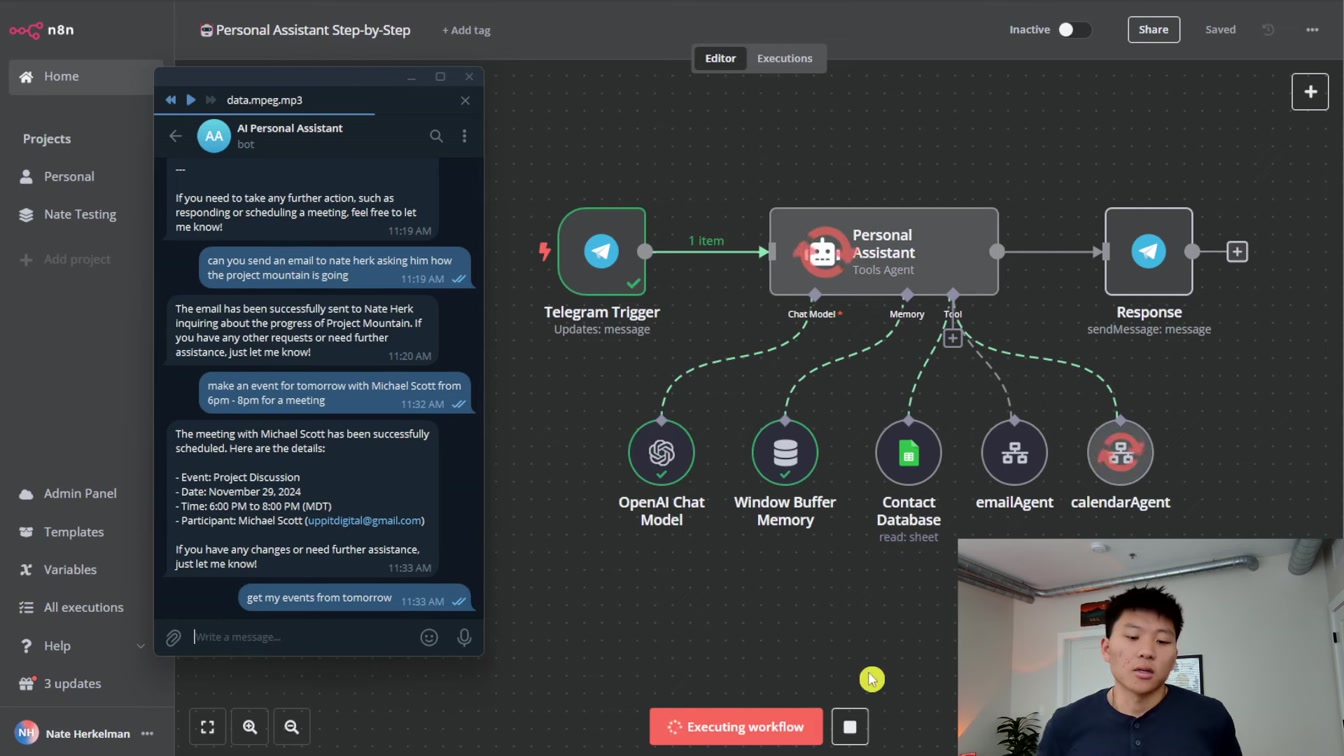This screenshot has width=1344, height=756.
Task: Zoom out on the canvas
Action: coord(292,727)
